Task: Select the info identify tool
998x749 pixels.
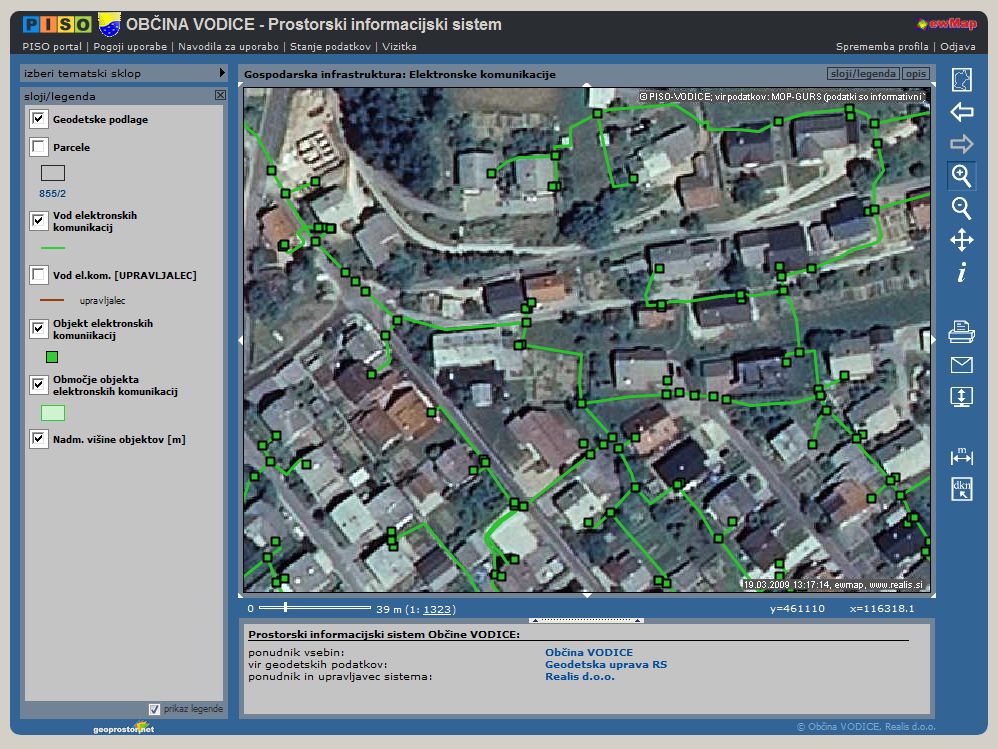Action: pos(961,272)
